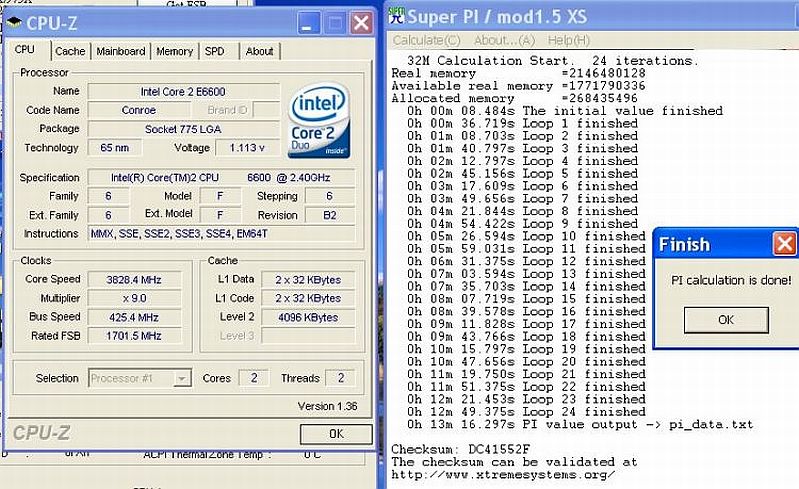Click the CPU-Z title bar app icon

click(14, 22)
